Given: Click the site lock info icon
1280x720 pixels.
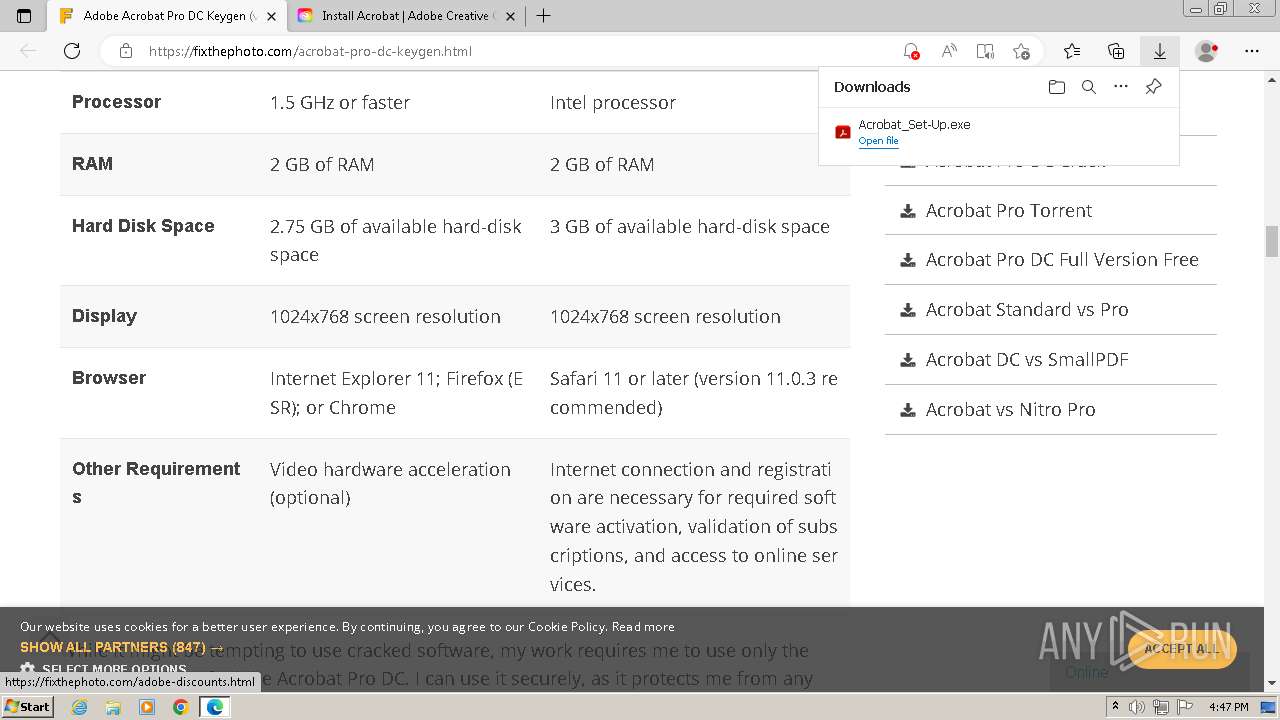Looking at the screenshot, I should (x=126, y=51).
